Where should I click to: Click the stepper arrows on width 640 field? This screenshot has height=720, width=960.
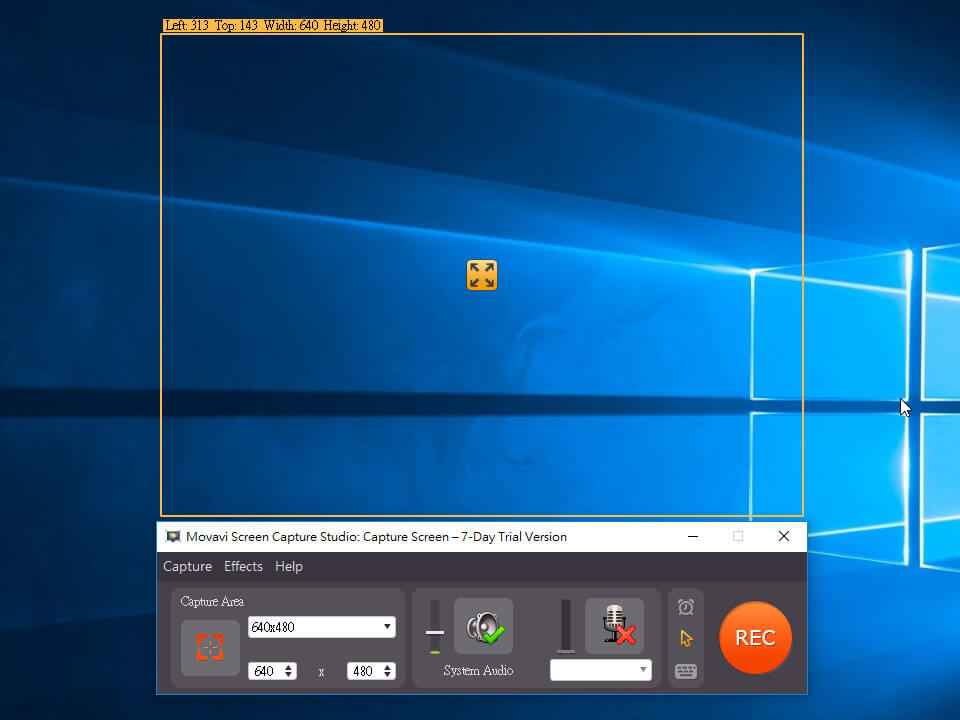(290, 671)
